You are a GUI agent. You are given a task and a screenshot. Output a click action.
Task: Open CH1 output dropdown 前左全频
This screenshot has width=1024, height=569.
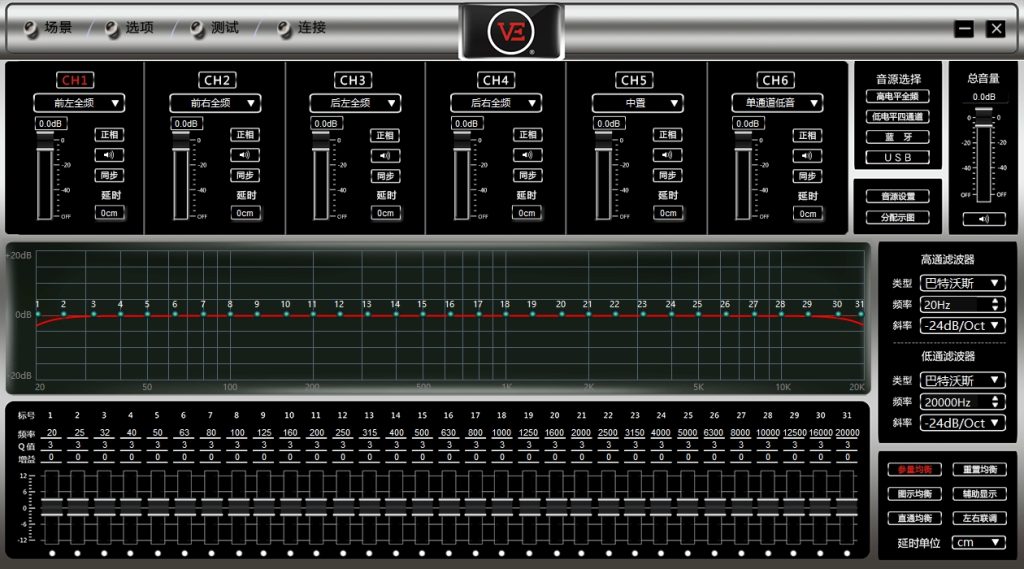[79, 103]
